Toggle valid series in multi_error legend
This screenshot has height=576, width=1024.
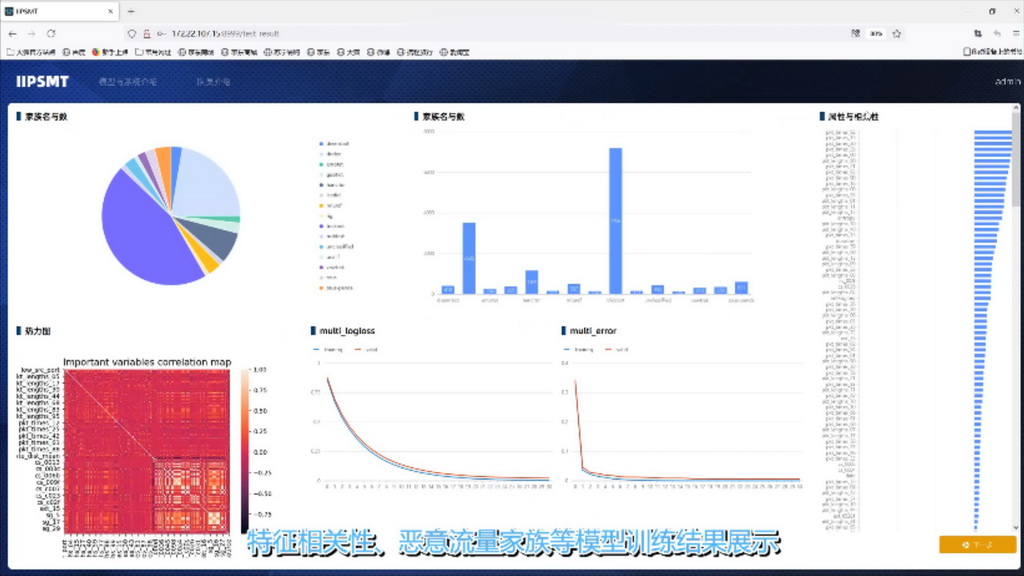click(x=615, y=349)
